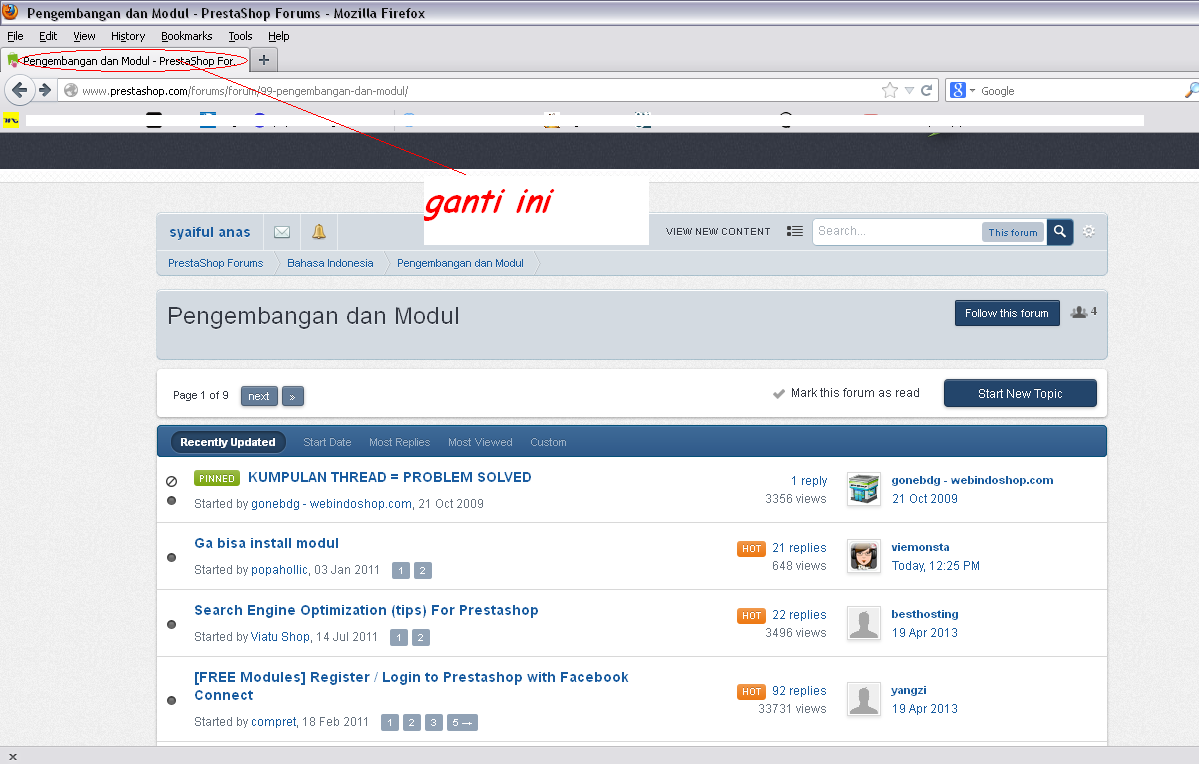Image resolution: width=1199 pixels, height=764 pixels.
Task: Open the Help menu
Action: click(278, 36)
